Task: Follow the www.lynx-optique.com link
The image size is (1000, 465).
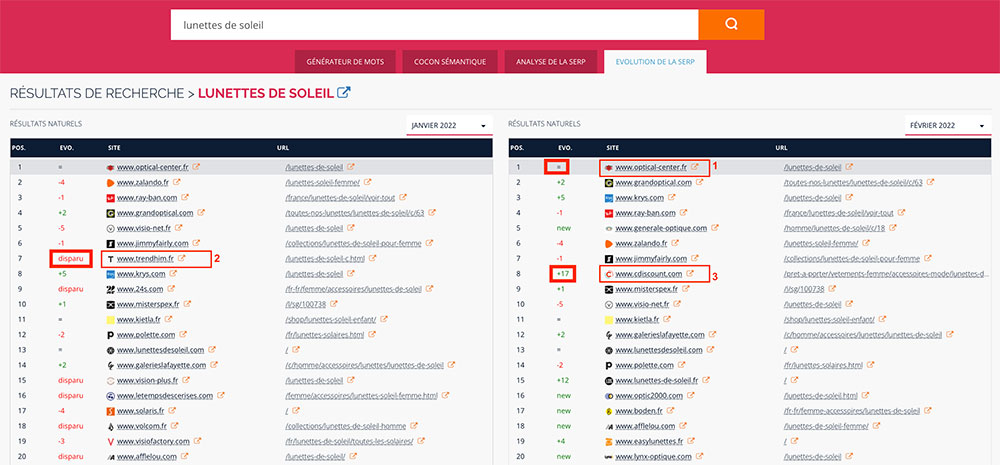Action: click(x=653, y=457)
